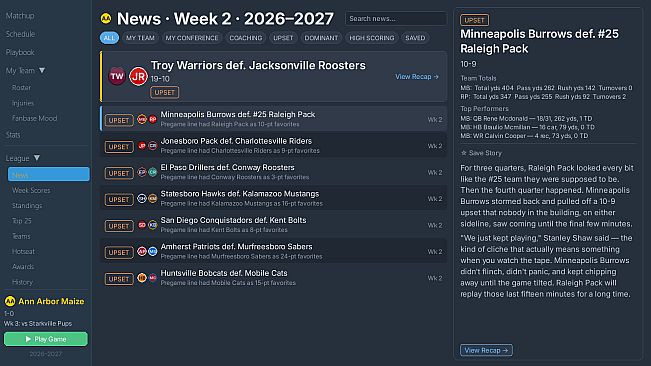This screenshot has height=366, width=651.
Task: Collapse the League sidebar section arrow
Action: click(x=37, y=158)
